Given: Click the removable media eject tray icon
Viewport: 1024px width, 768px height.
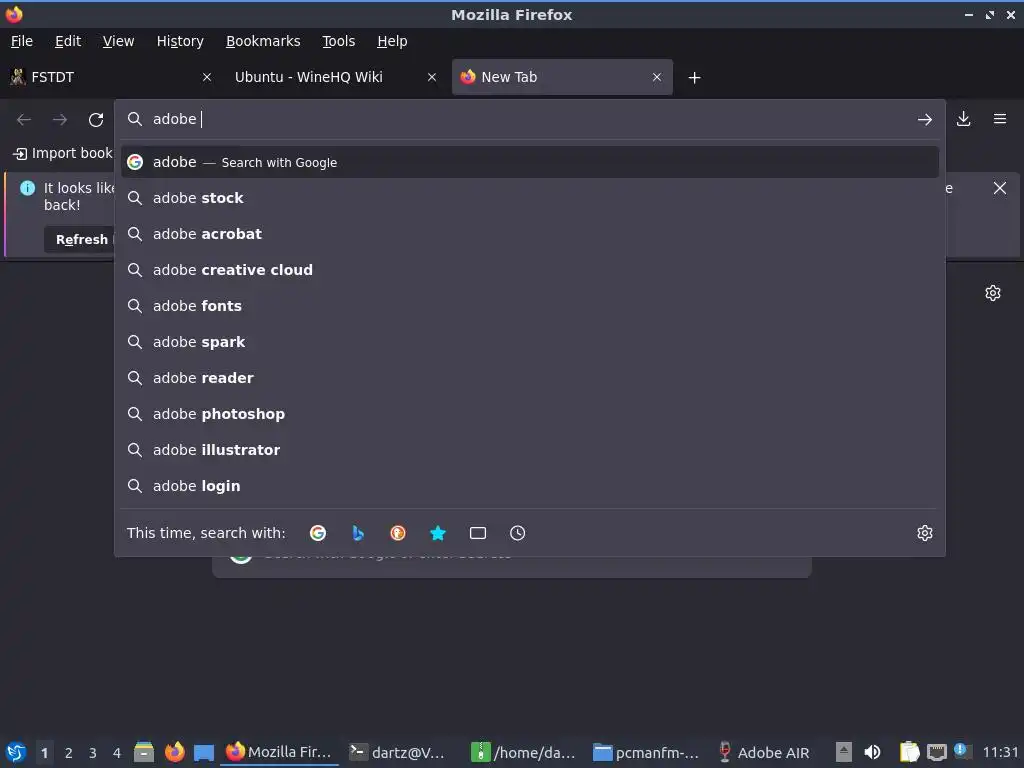Looking at the screenshot, I should (x=844, y=752).
